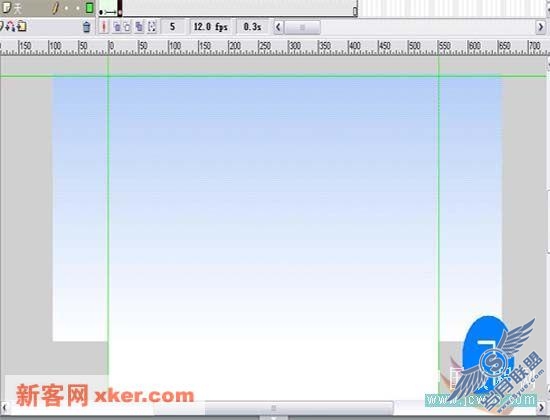Image resolution: width=550 pixels, height=420 pixels.
Task: Click Edit Multiple Frames icon
Action: tap(139, 27)
